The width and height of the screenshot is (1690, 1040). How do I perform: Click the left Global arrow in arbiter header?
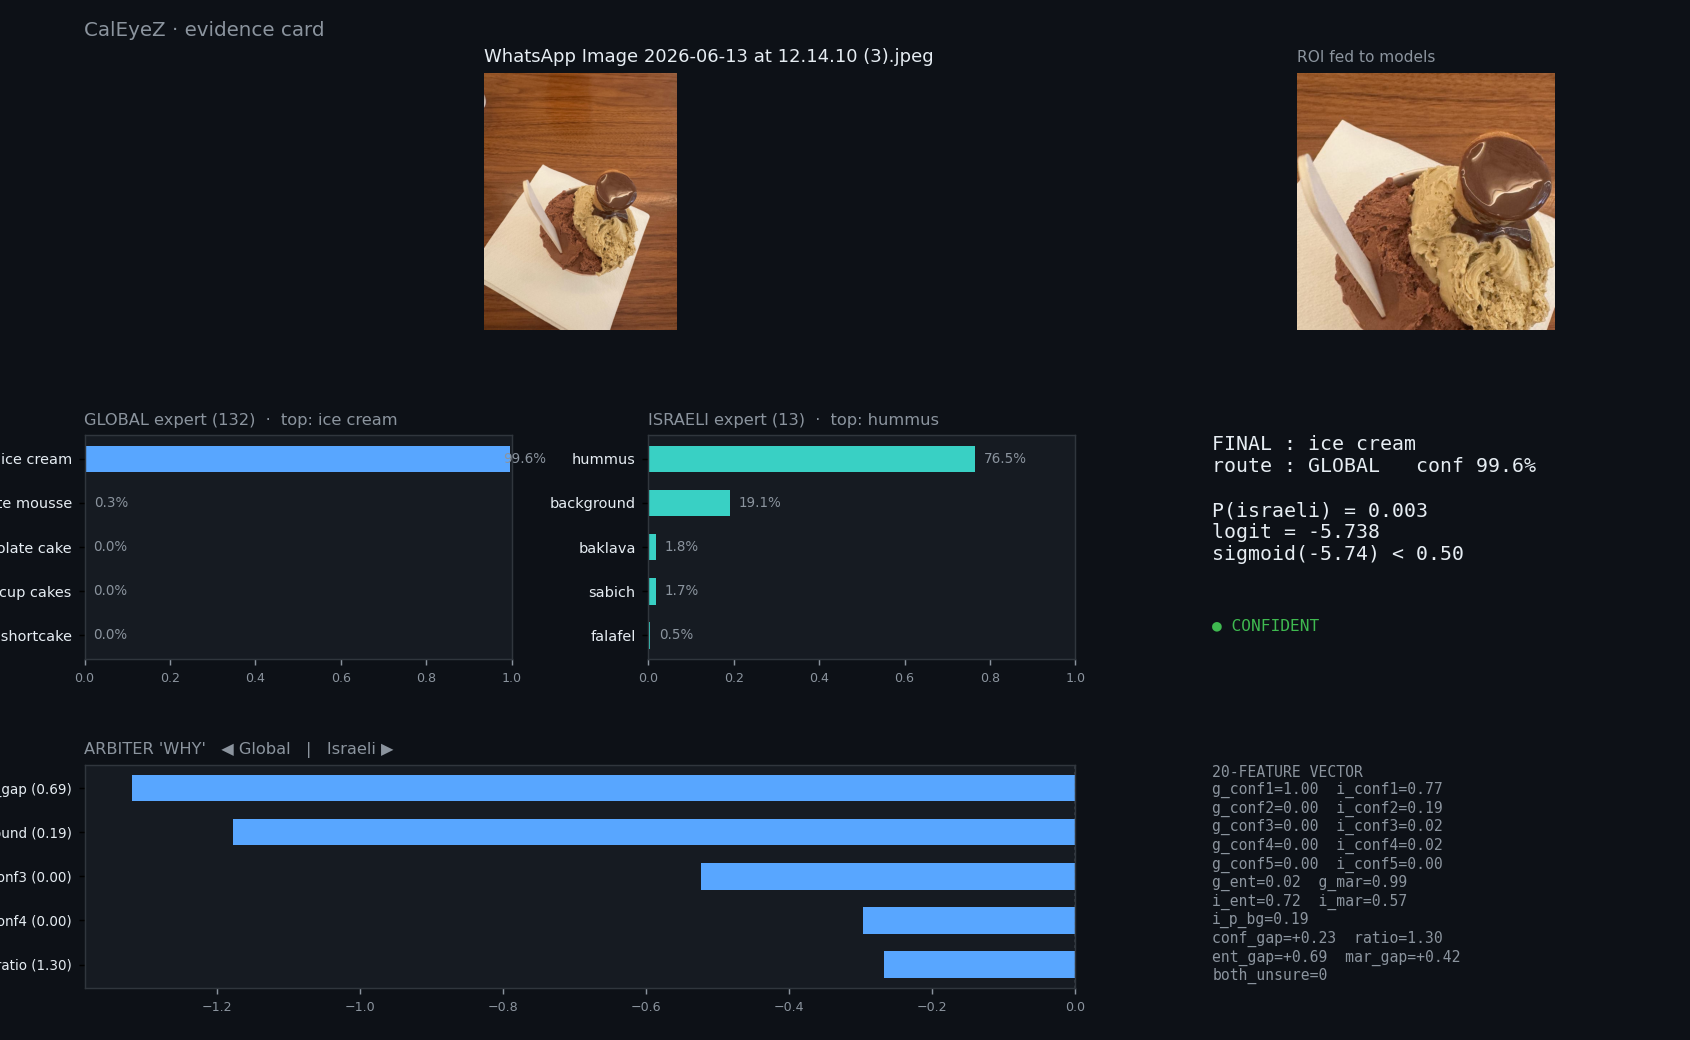pyautogui.click(x=227, y=749)
